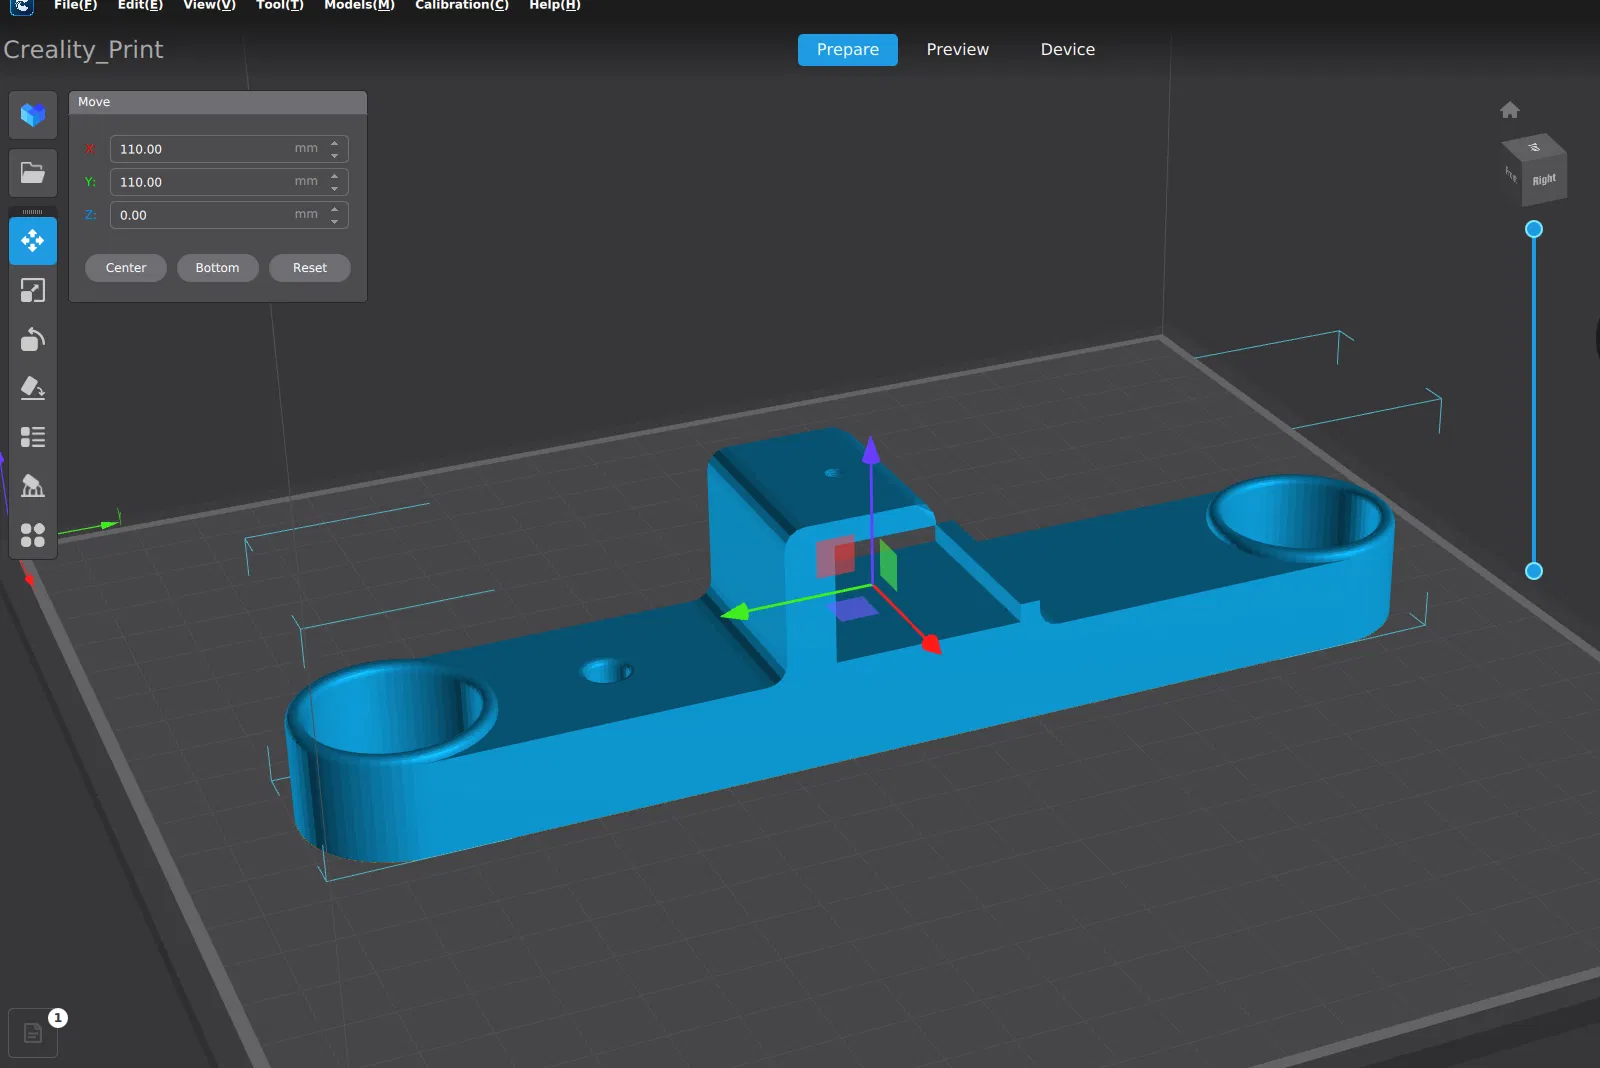Click the open folder icon
This screenshot has height=1068, width=1600.
pyautogui.click(x=33, y=173)
